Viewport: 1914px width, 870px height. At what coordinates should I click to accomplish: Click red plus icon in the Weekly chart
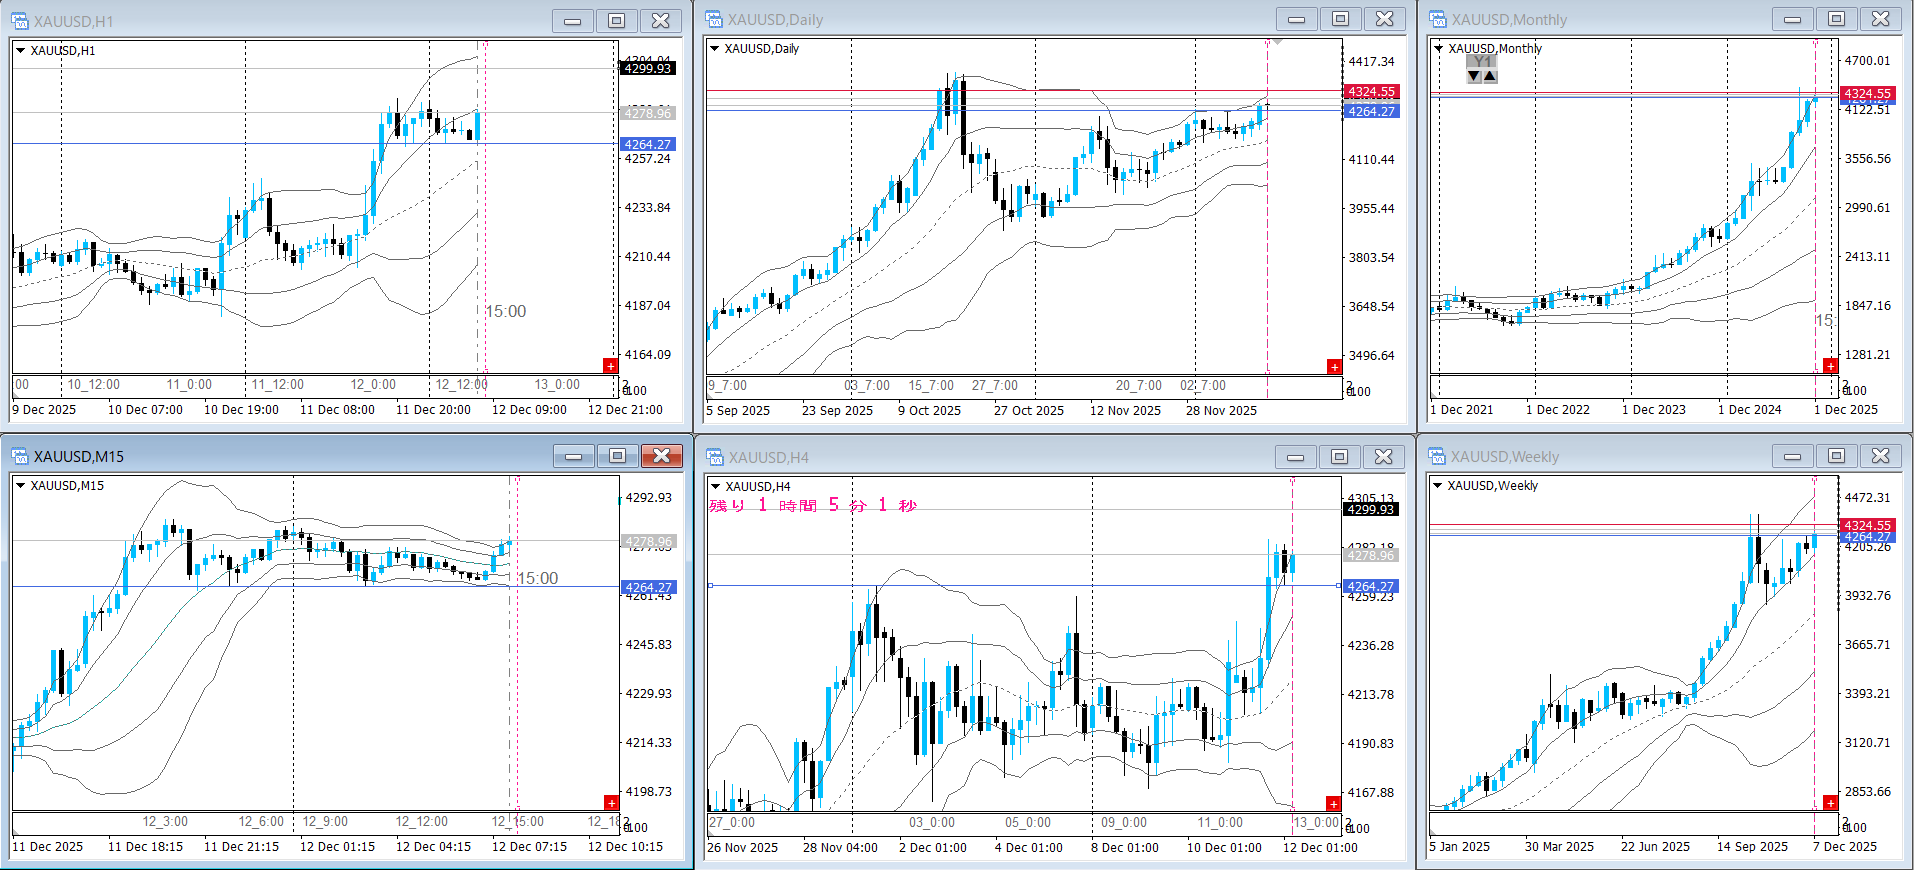coord(1830,803)
